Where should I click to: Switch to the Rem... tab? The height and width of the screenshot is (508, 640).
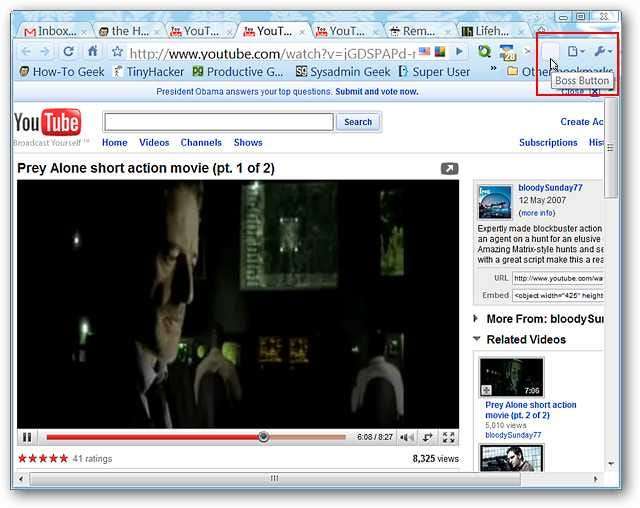414,31
